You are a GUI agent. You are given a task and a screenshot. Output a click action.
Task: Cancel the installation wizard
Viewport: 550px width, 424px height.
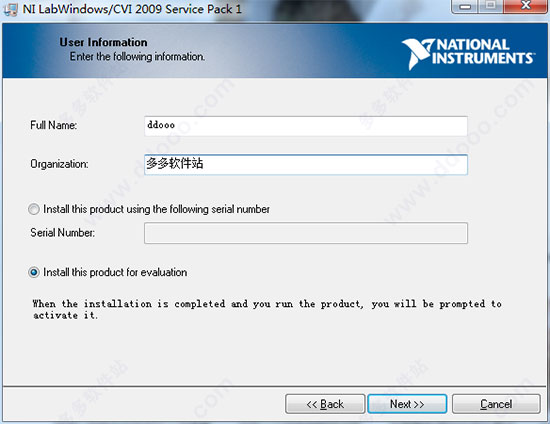pos(496,404)
